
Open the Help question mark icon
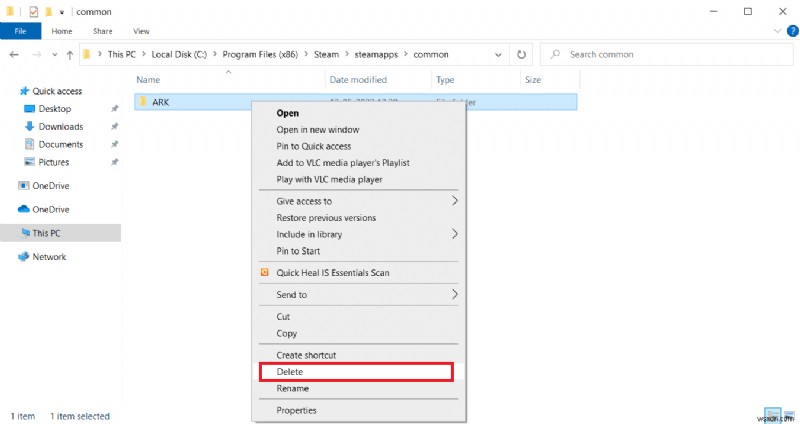tap(792, 31)
